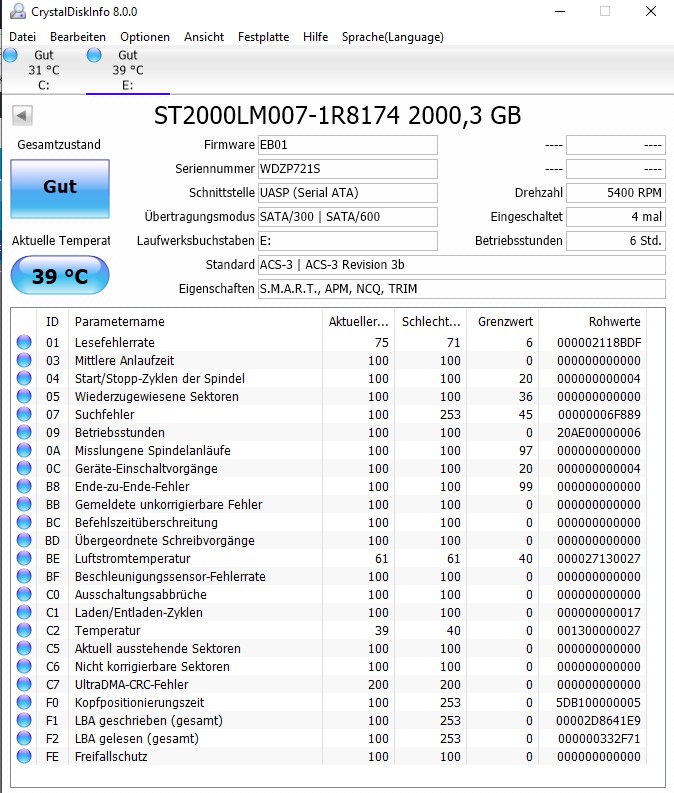Click status orb for Misslungene Spindelanläufe
Viewport: 674px width, 793px height.
pyautogui.click(x=24, y=450)
